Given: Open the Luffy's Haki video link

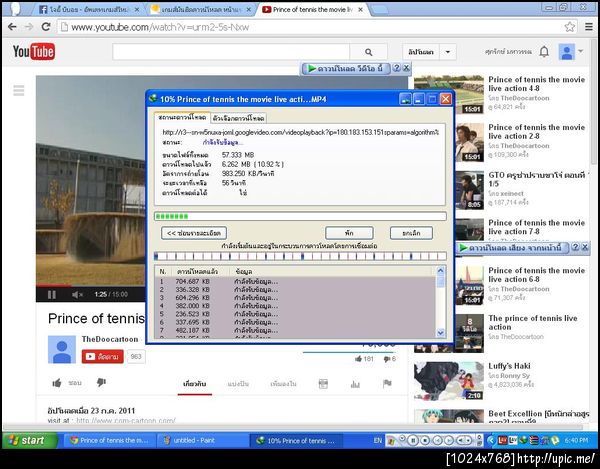Looking at the screenshot, I should [x=509, y=366].
